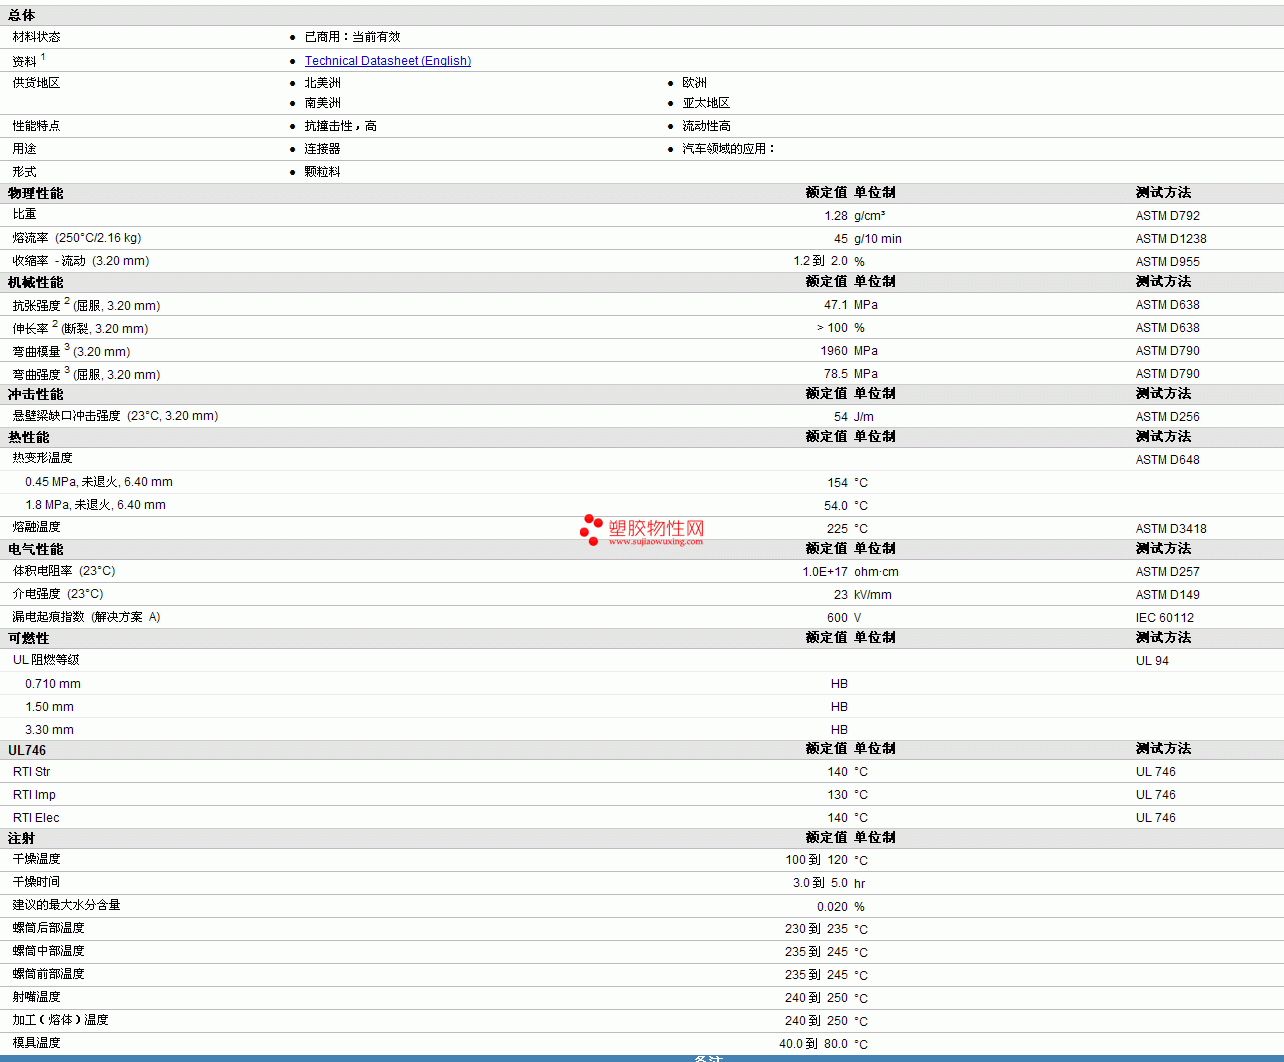
Task: Select the 加工（熔体）温度 row label
Action: [x=60, y=1020]
